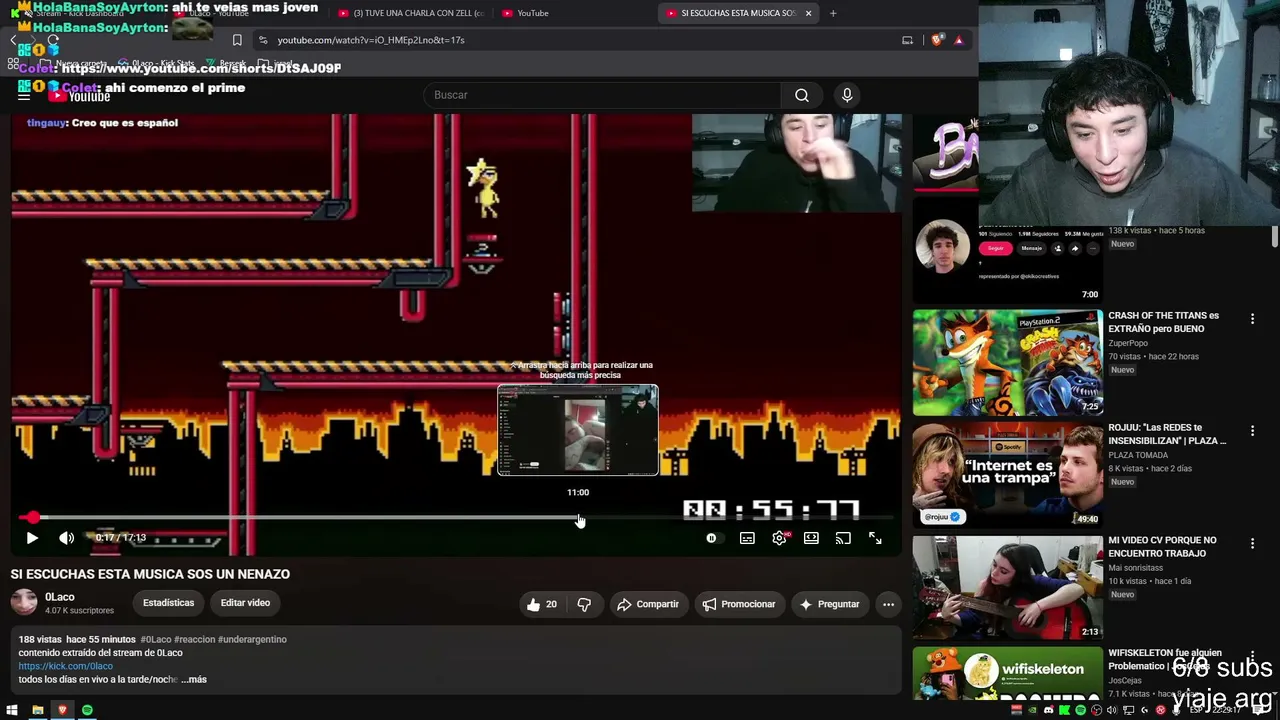The height and width of the screenshot is (720, 1280).
Task: Open the 0Laco channel avatar
Action: [24, 602]
